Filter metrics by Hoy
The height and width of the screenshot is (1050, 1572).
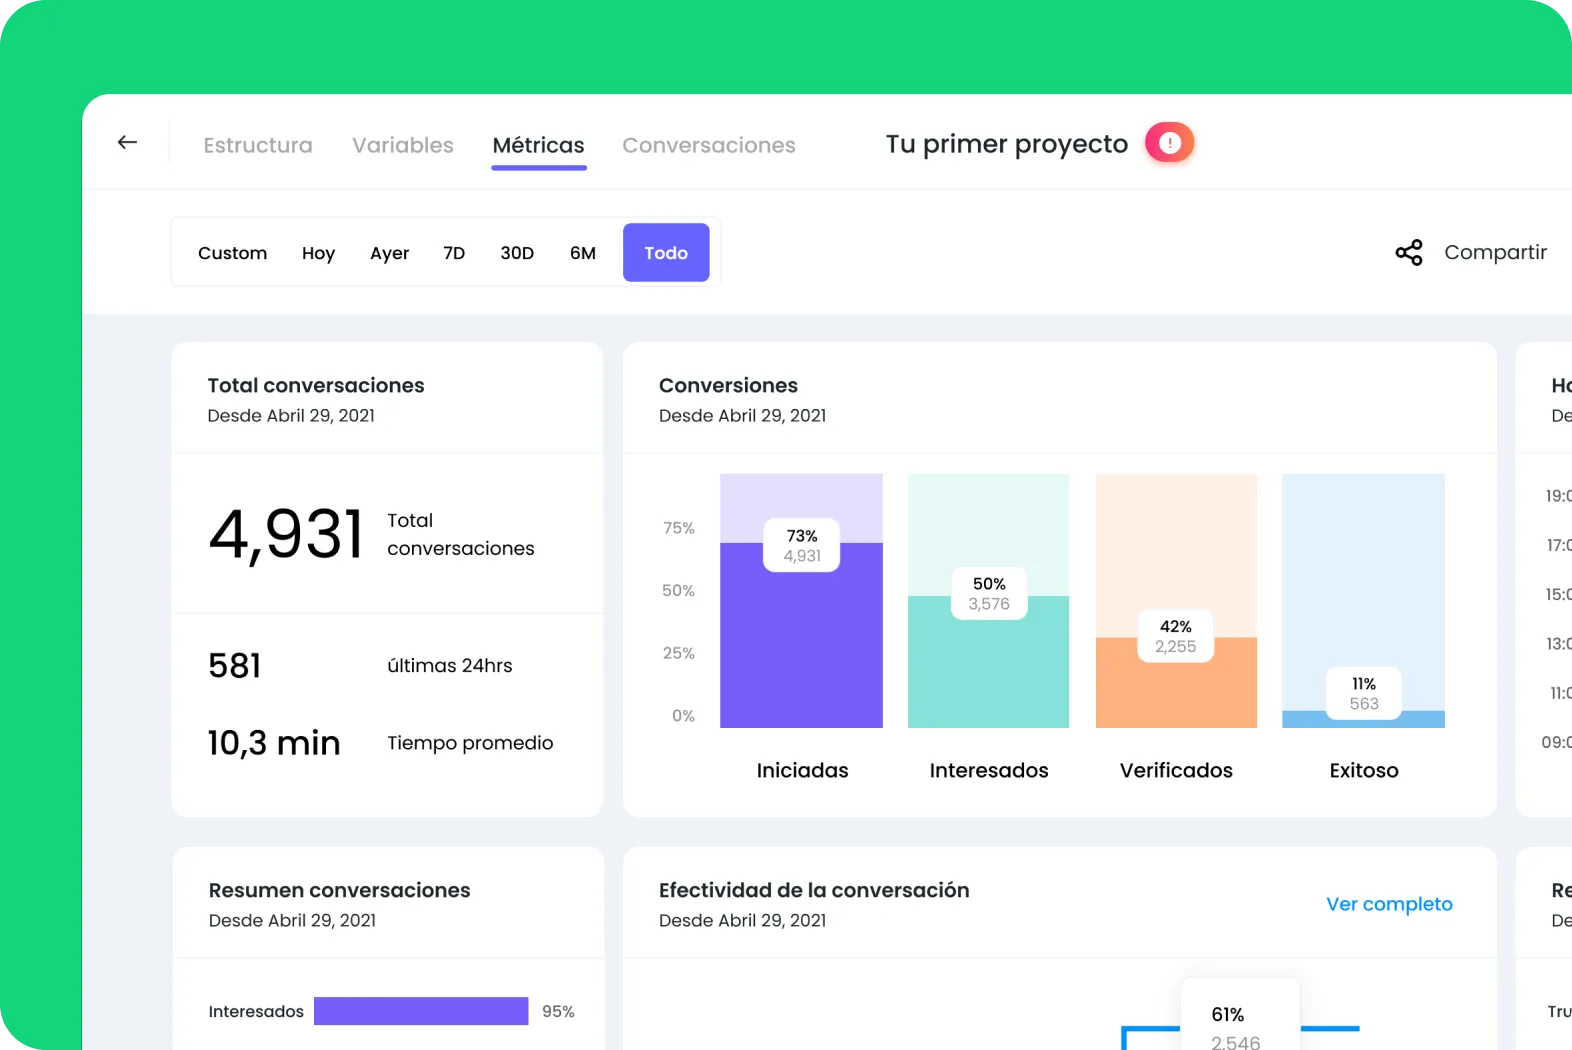pyautogui.click(x=318, y=253)
